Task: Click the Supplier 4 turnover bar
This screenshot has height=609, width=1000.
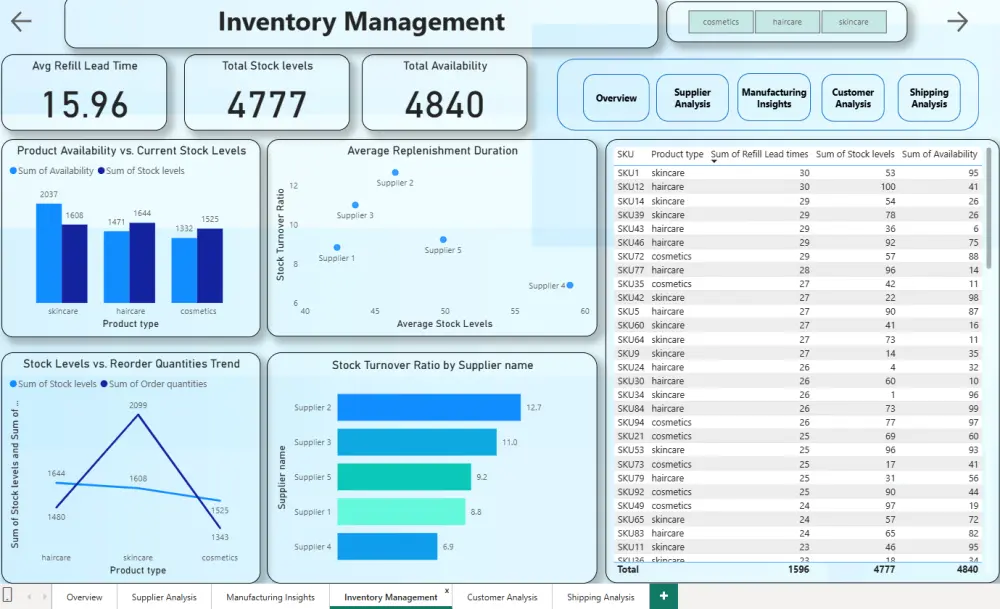Action: [387, 547]
